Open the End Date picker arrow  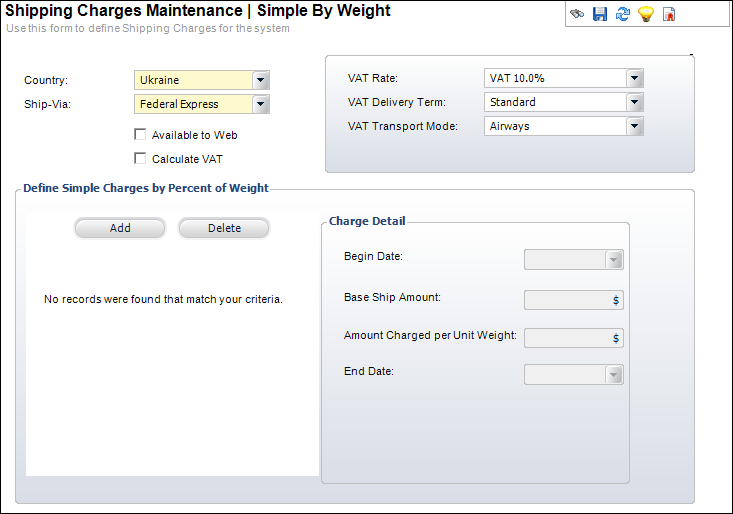tap(613, 375)
